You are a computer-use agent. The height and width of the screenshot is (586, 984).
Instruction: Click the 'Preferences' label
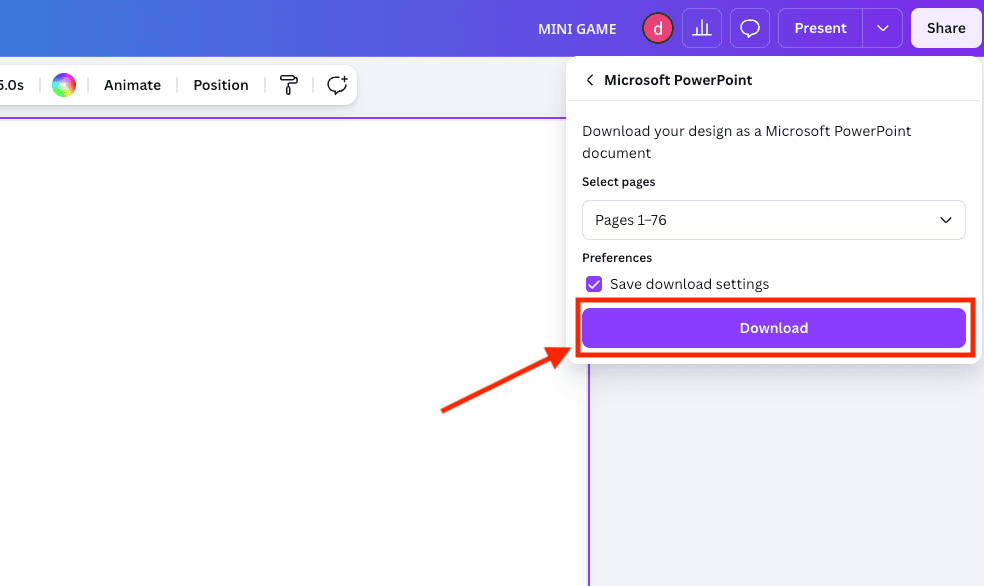(617, 258)
